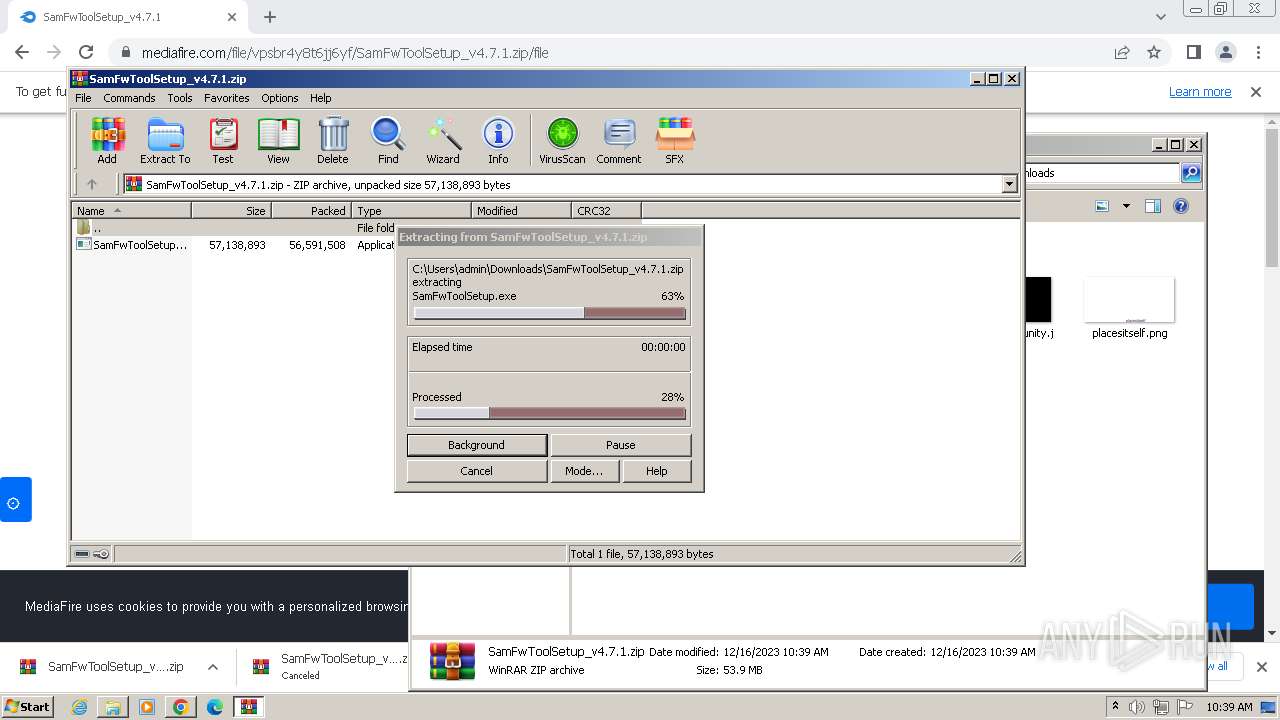Pause the extraction
Image resolution: width=1280 pixels, height=720 pixels.
[620, 445]
